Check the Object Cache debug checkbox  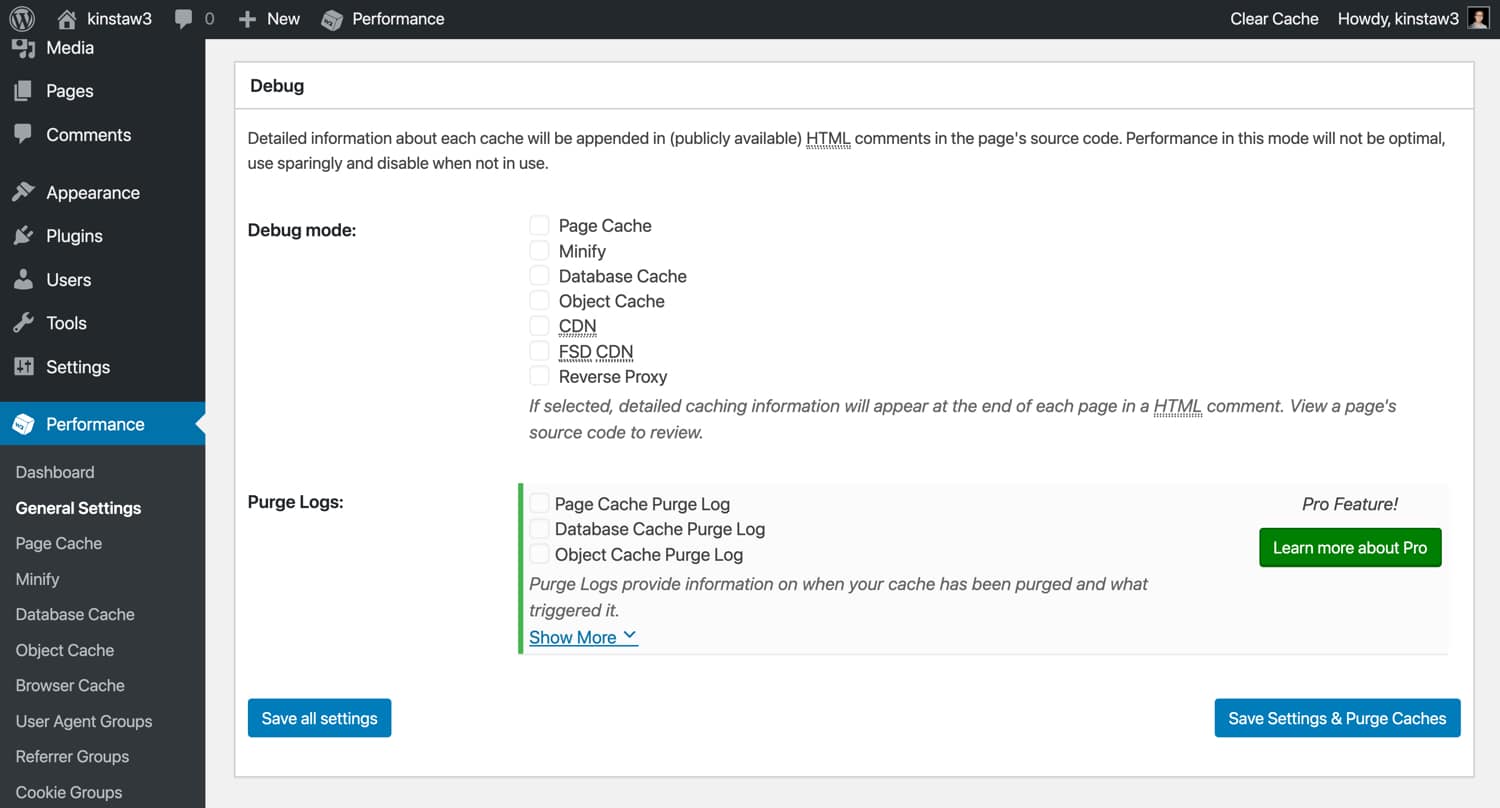(x=539, y=300)
